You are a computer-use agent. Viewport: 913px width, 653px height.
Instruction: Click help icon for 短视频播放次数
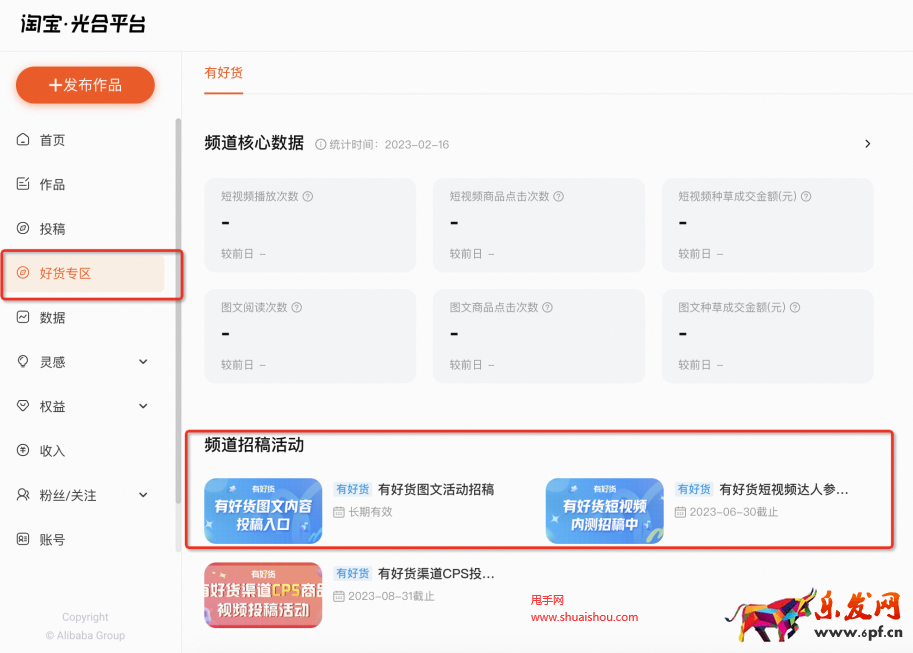[x=308, y=196]
